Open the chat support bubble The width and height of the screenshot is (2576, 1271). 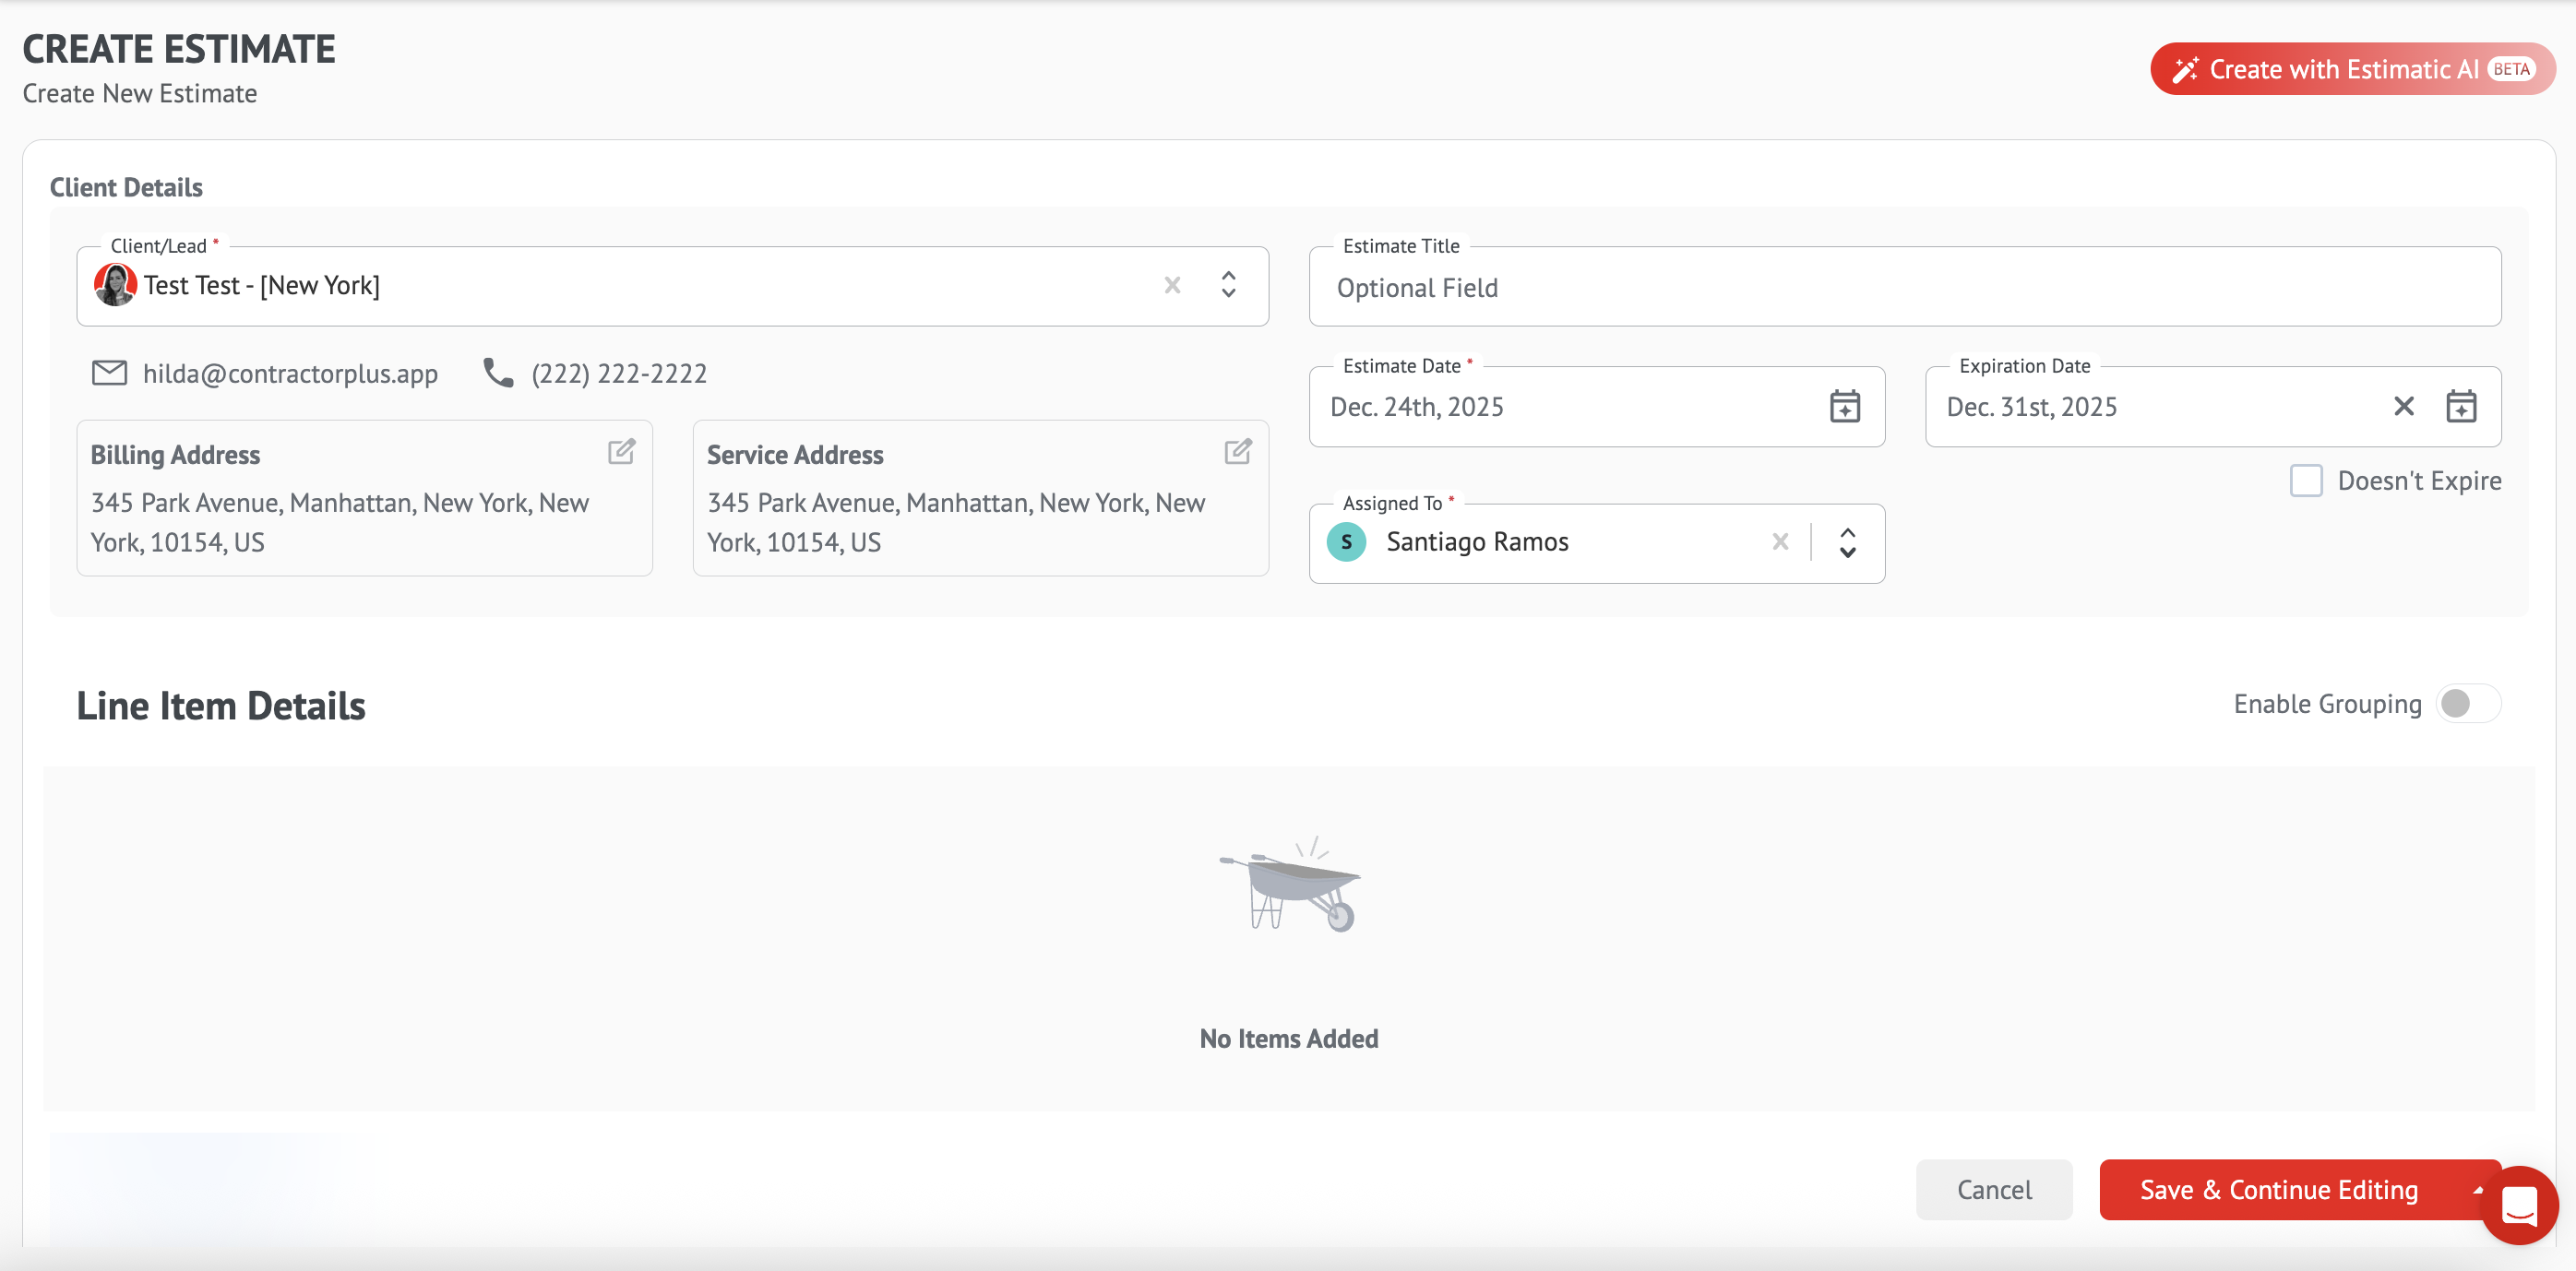2519,1205
